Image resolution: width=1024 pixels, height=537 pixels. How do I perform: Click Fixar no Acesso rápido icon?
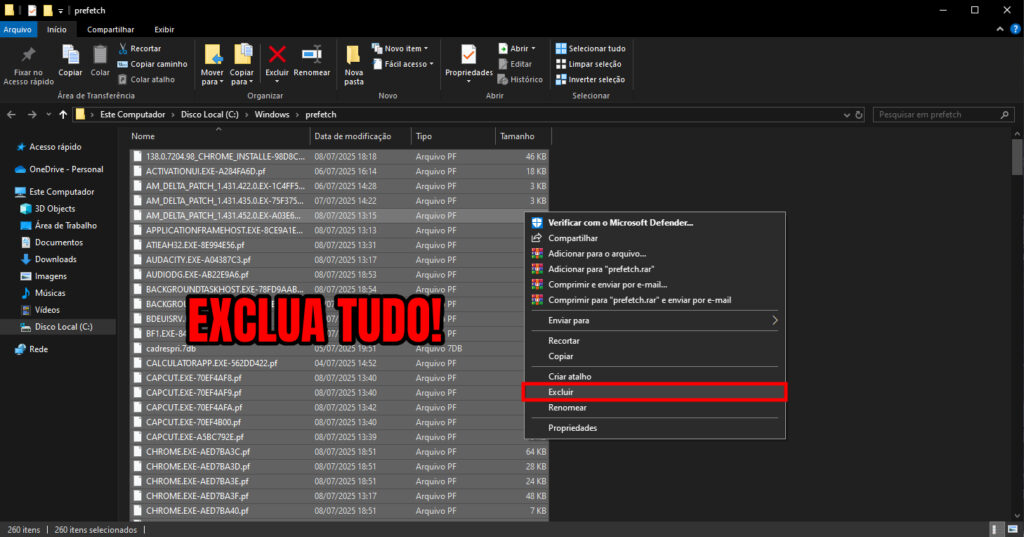[28, 56]
